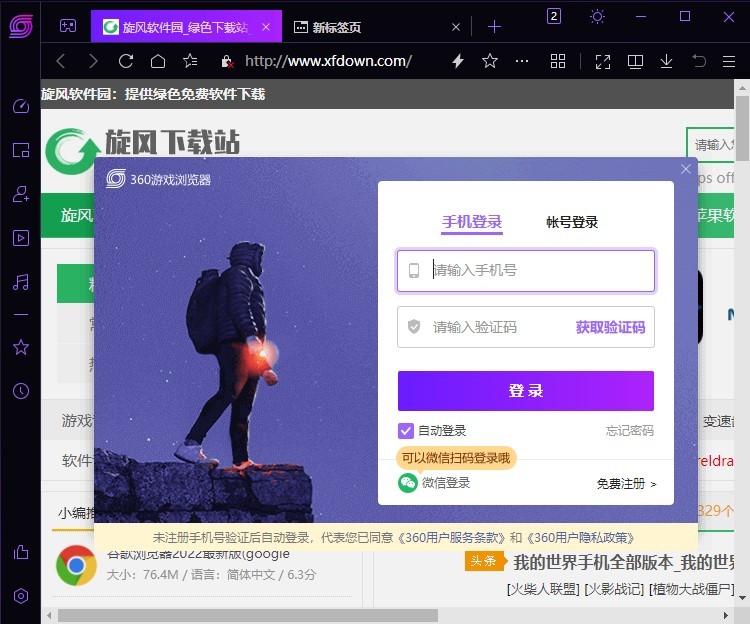Open a new tab with plus button
The height and width of the screenshot is (624, 750).
click(x=494, y=27)
